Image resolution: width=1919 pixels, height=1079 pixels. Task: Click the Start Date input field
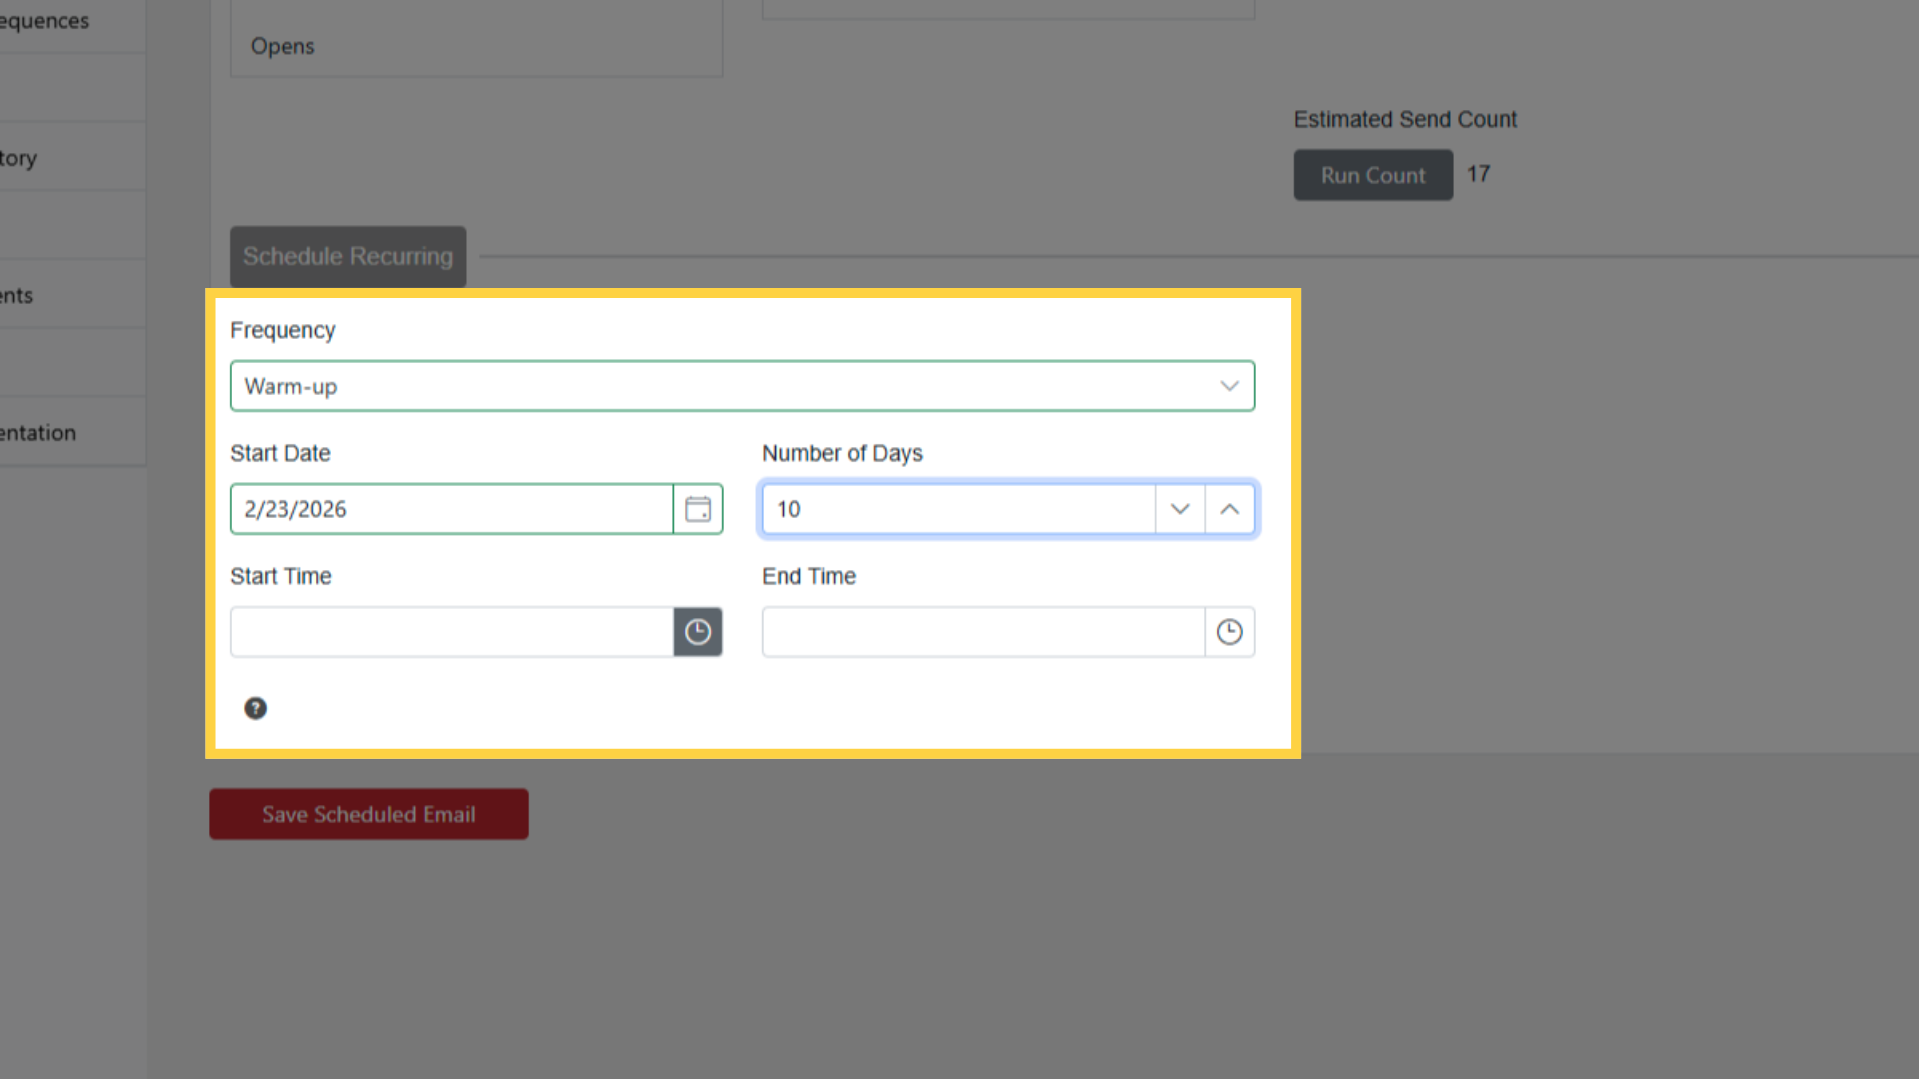(x=452, y=509)
